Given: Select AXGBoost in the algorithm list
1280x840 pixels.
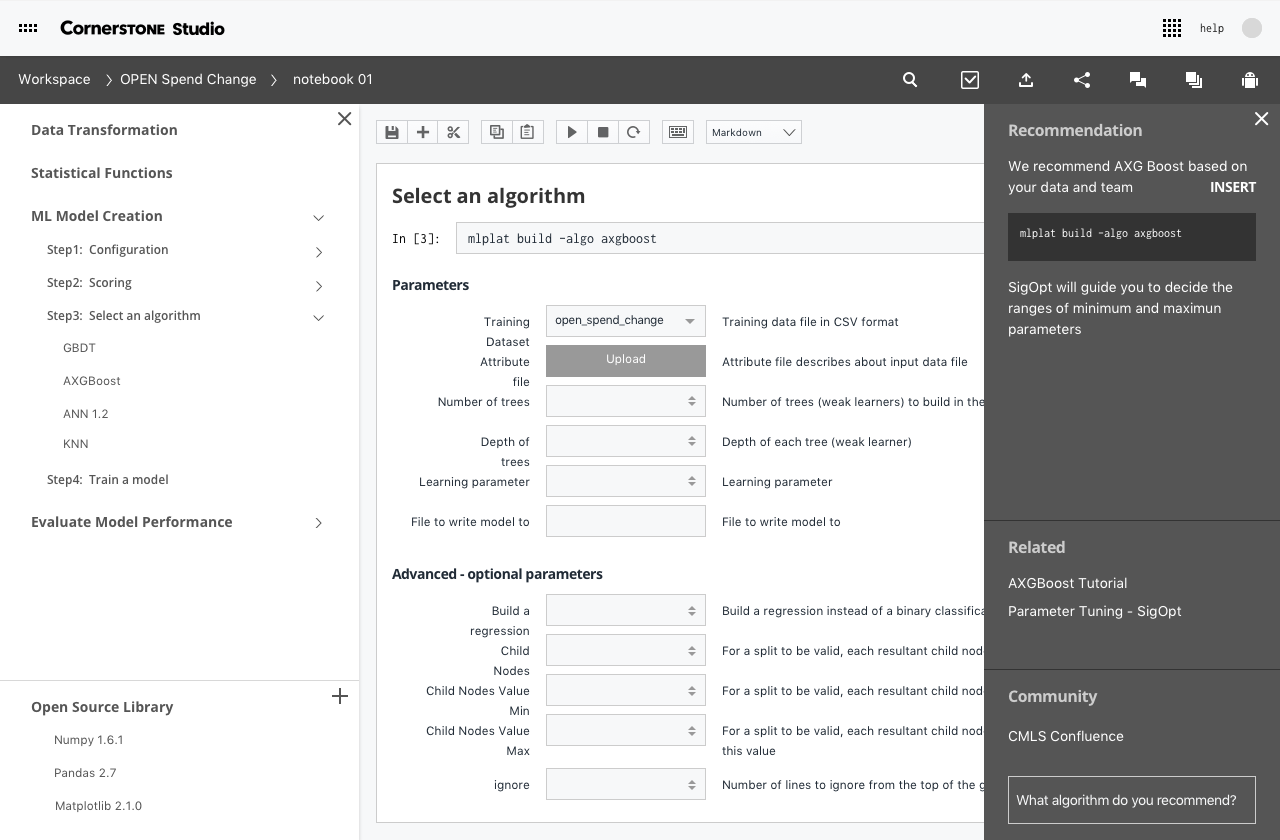Looking at the screenshot, I should point(92,381).
